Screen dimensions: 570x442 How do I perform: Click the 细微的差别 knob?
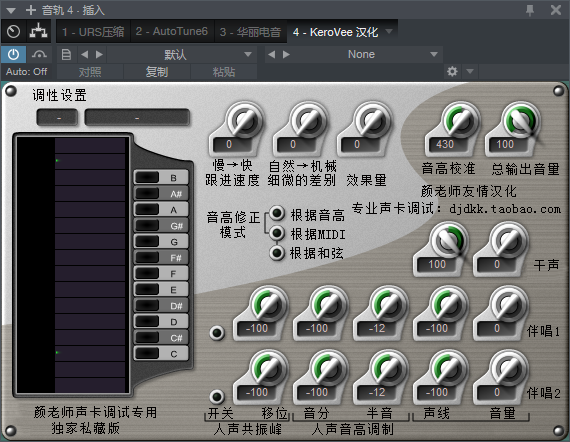tap(308, 120)
